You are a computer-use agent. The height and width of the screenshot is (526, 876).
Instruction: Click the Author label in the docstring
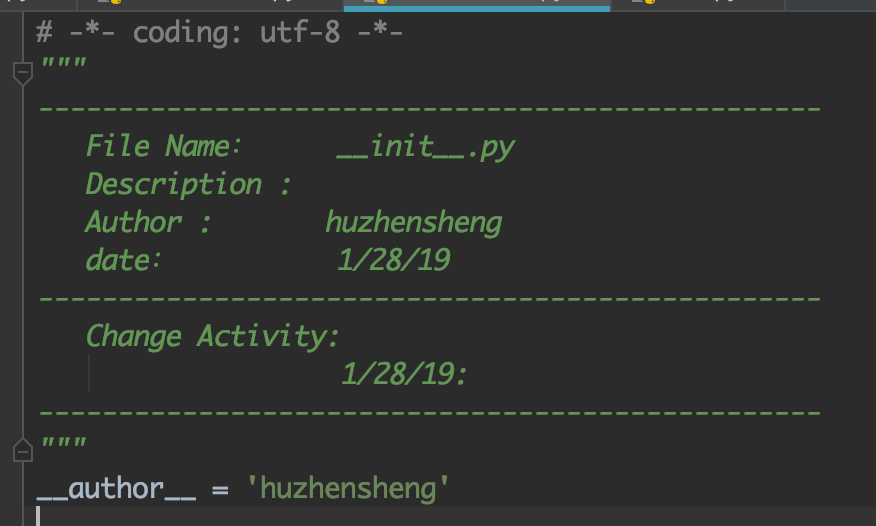(134, 222)
